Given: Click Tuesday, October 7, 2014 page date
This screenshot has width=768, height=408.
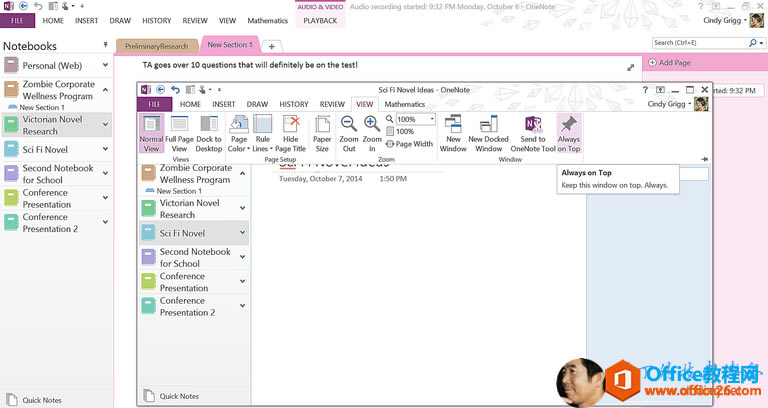Looking at the screenshot, I should 320,179.
